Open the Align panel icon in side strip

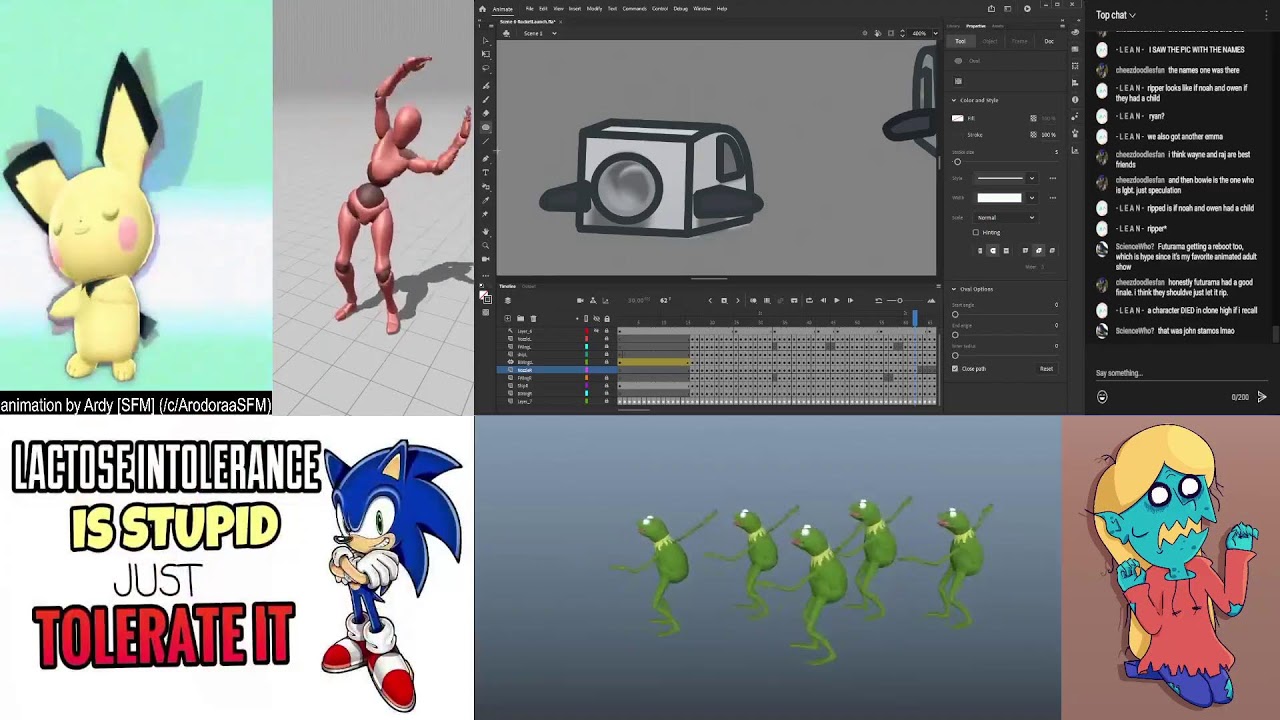tap(1075, 82)
